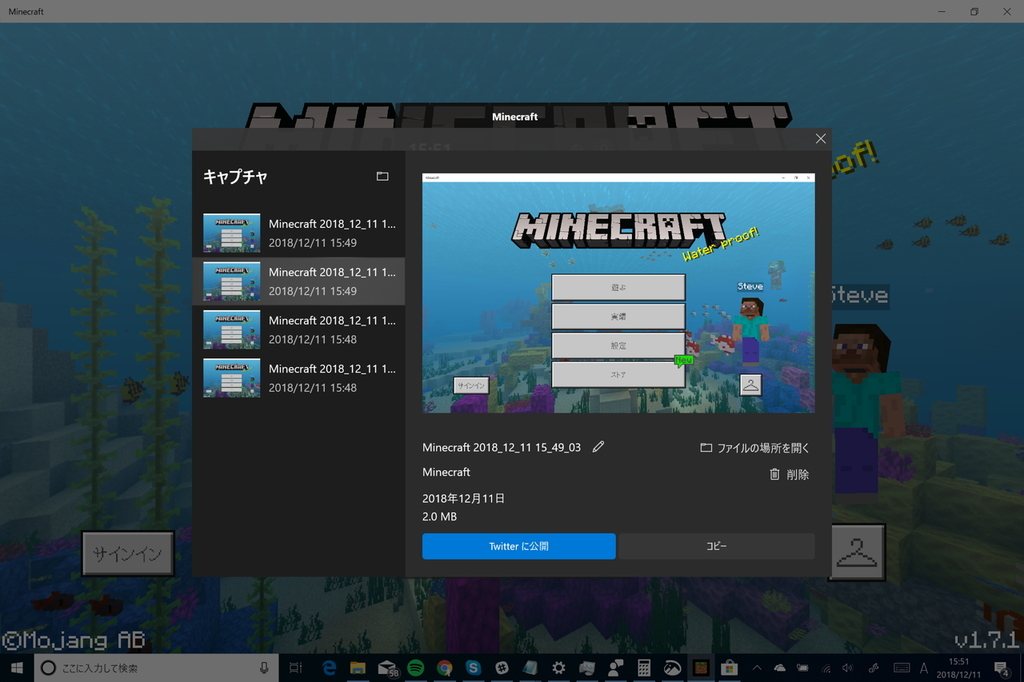This screenshot has width=1024, height=682.
Task: Show hidden system tray icons
Action: click(757, 668)
